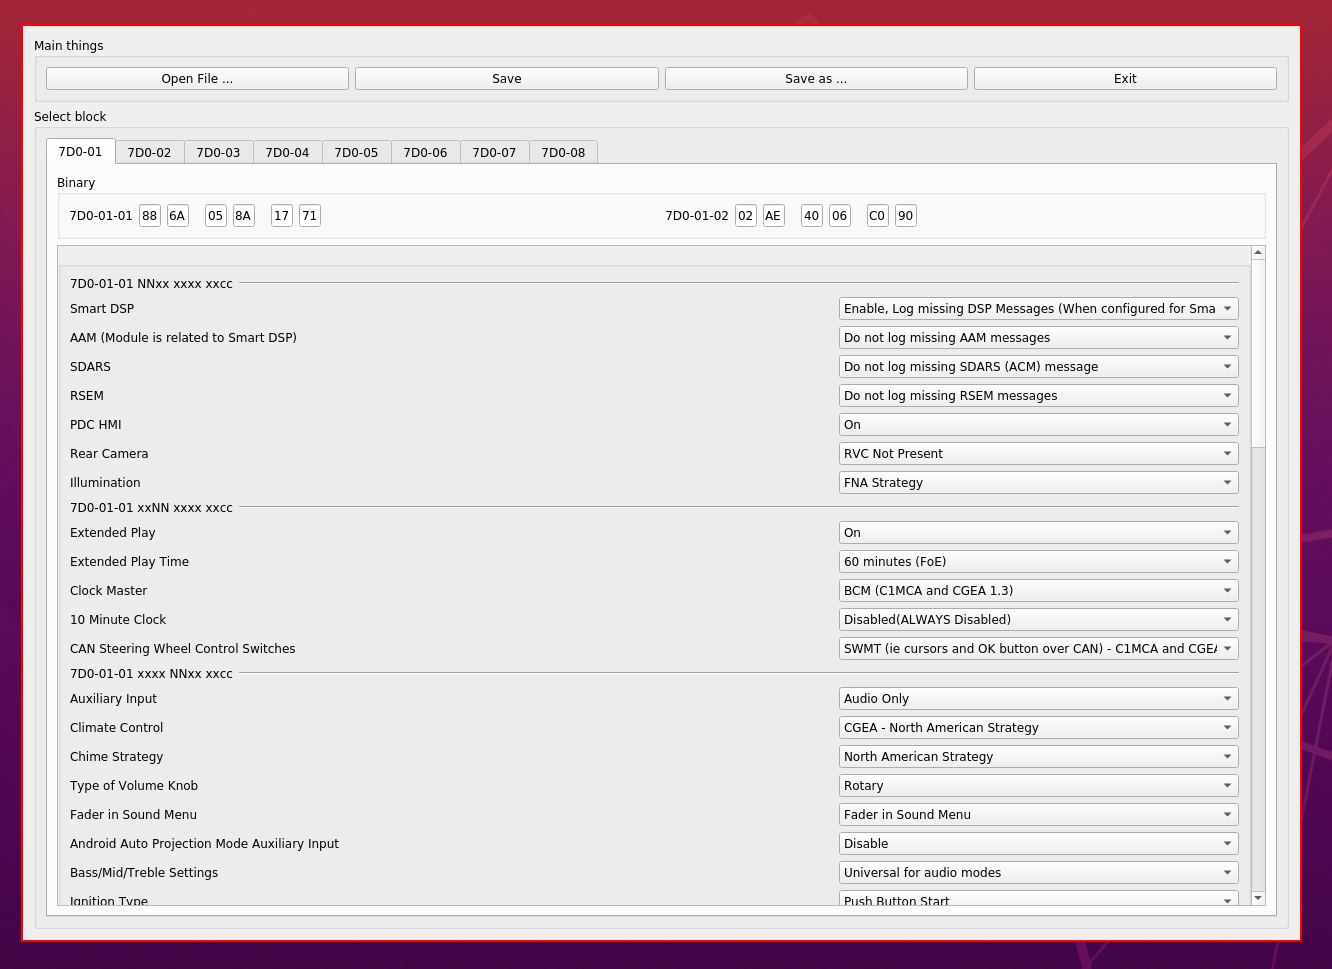Viewport: 1332px width, 969px height.
Task: Click the 7D0-01-01 NNxx xxxx xxcc heading
Action: (x=151, y=284)
